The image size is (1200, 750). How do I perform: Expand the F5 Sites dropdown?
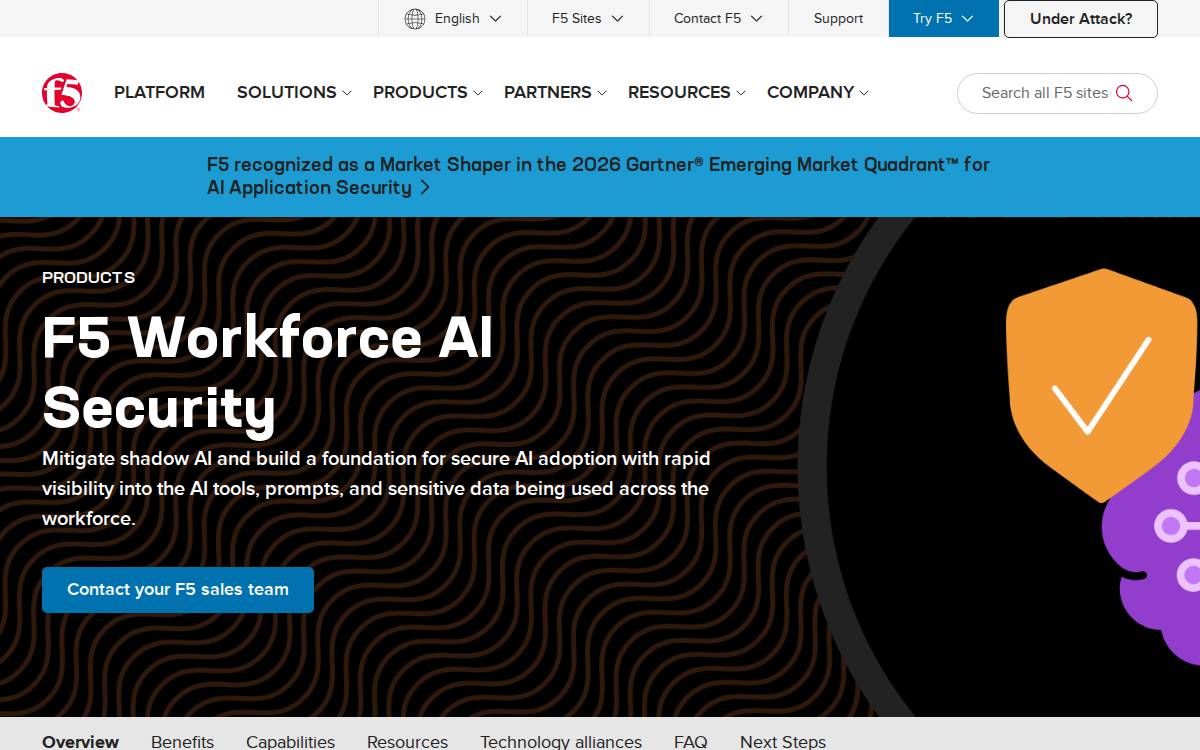[x=588, y=18]
